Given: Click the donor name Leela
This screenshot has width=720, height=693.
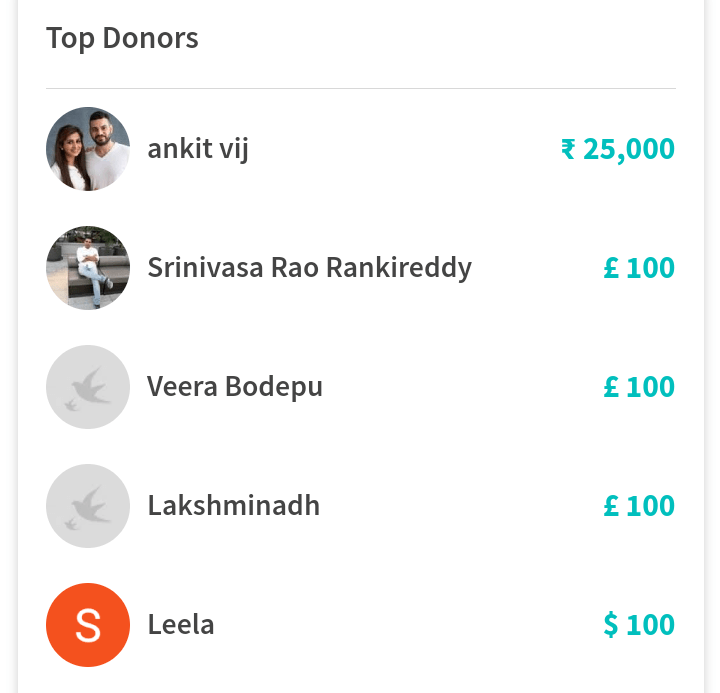Looking at the screenshot, I should click(181, 625).
